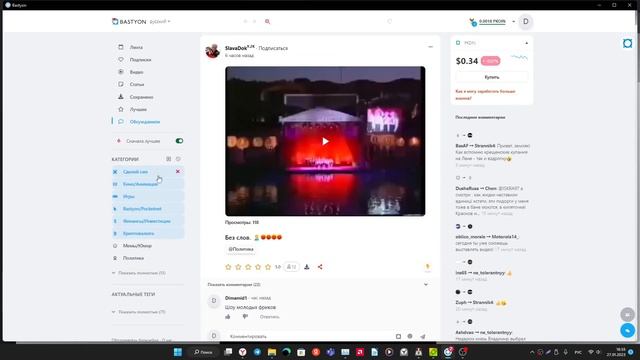The width and height of the screenshot is (640, 360).
Task: Collapse the PKOIN price widget
Action: (527, 43)
